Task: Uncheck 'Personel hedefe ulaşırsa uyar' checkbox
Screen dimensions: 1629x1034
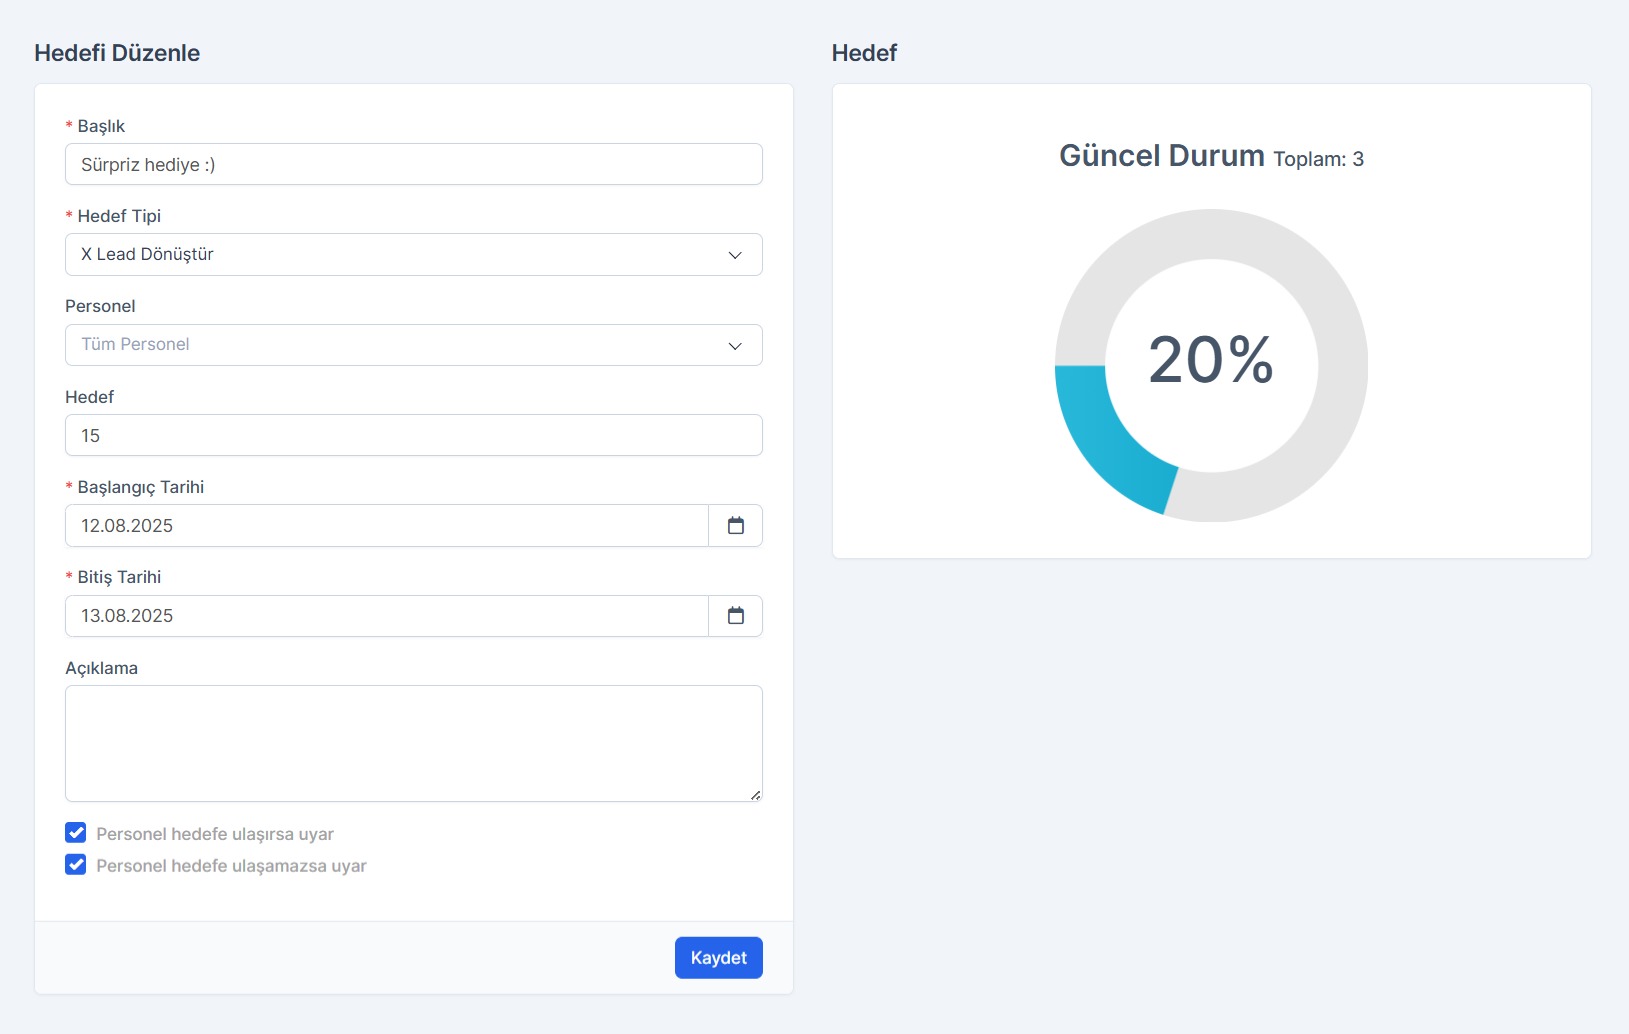Action: [76, 833]
